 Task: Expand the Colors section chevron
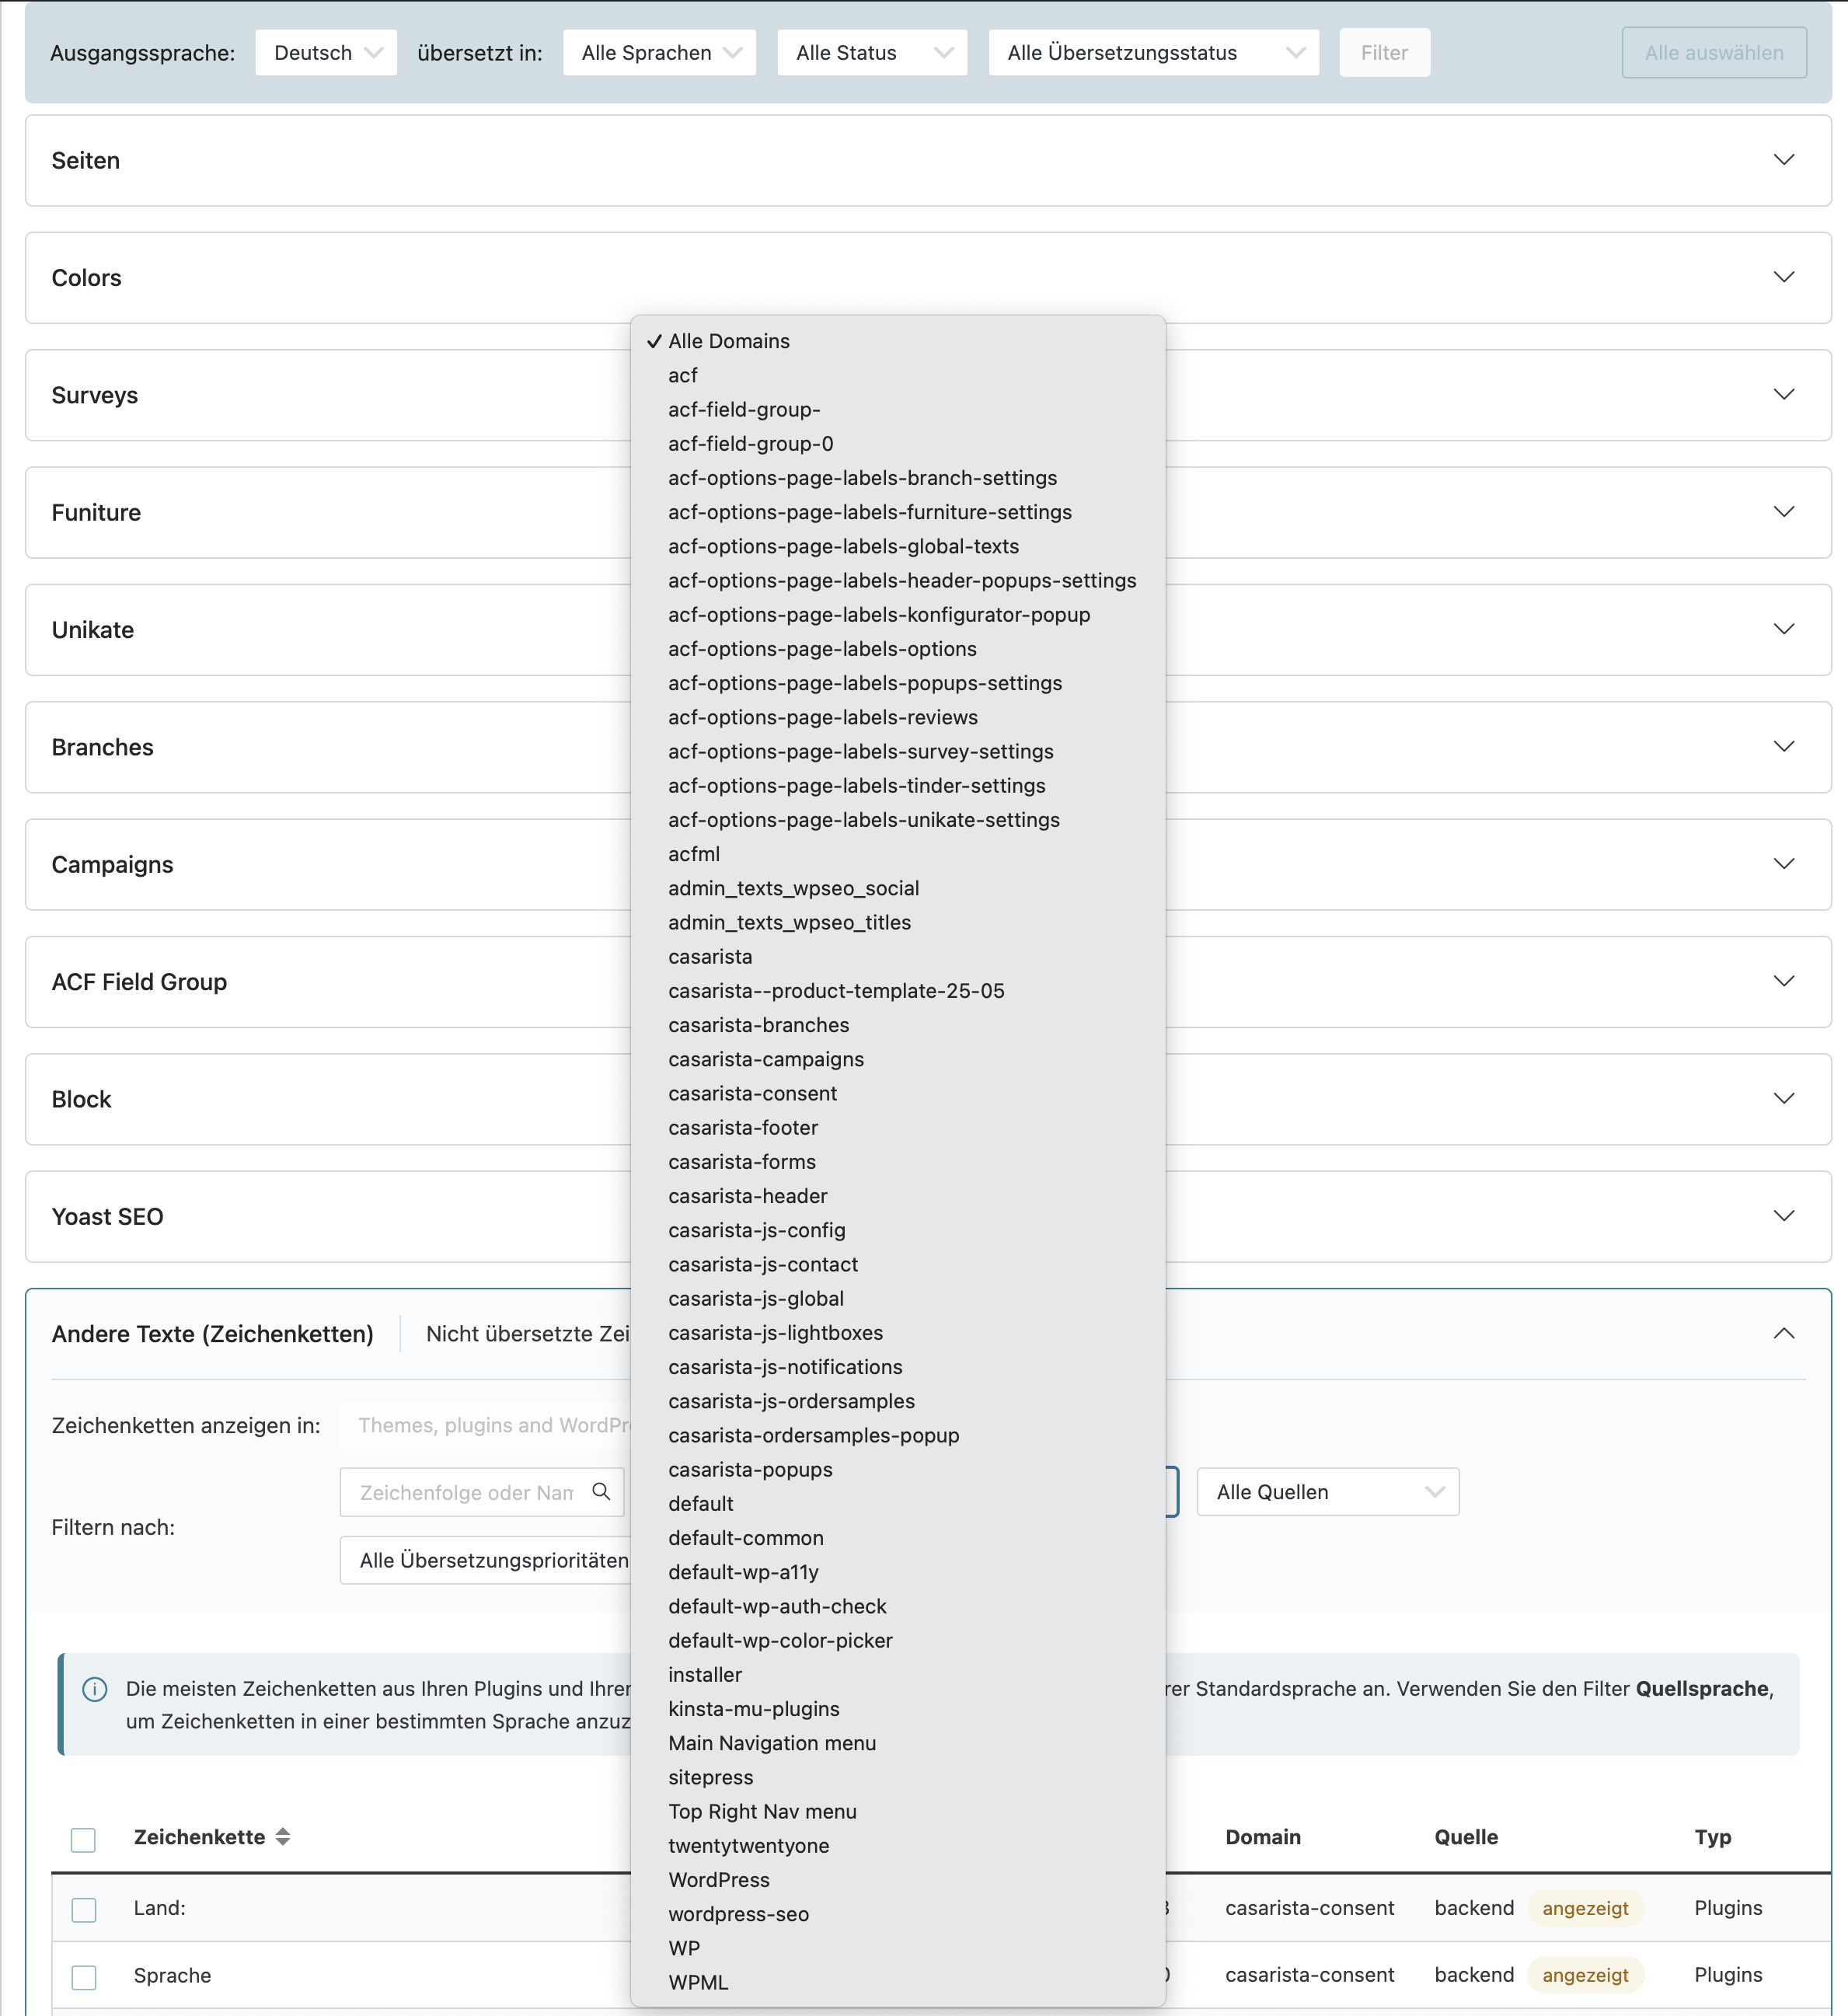(1783, 277)
